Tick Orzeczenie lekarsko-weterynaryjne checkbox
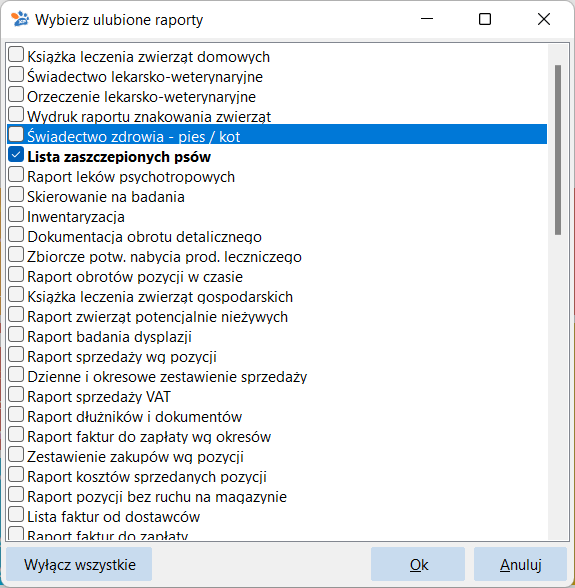 point(16,94)
